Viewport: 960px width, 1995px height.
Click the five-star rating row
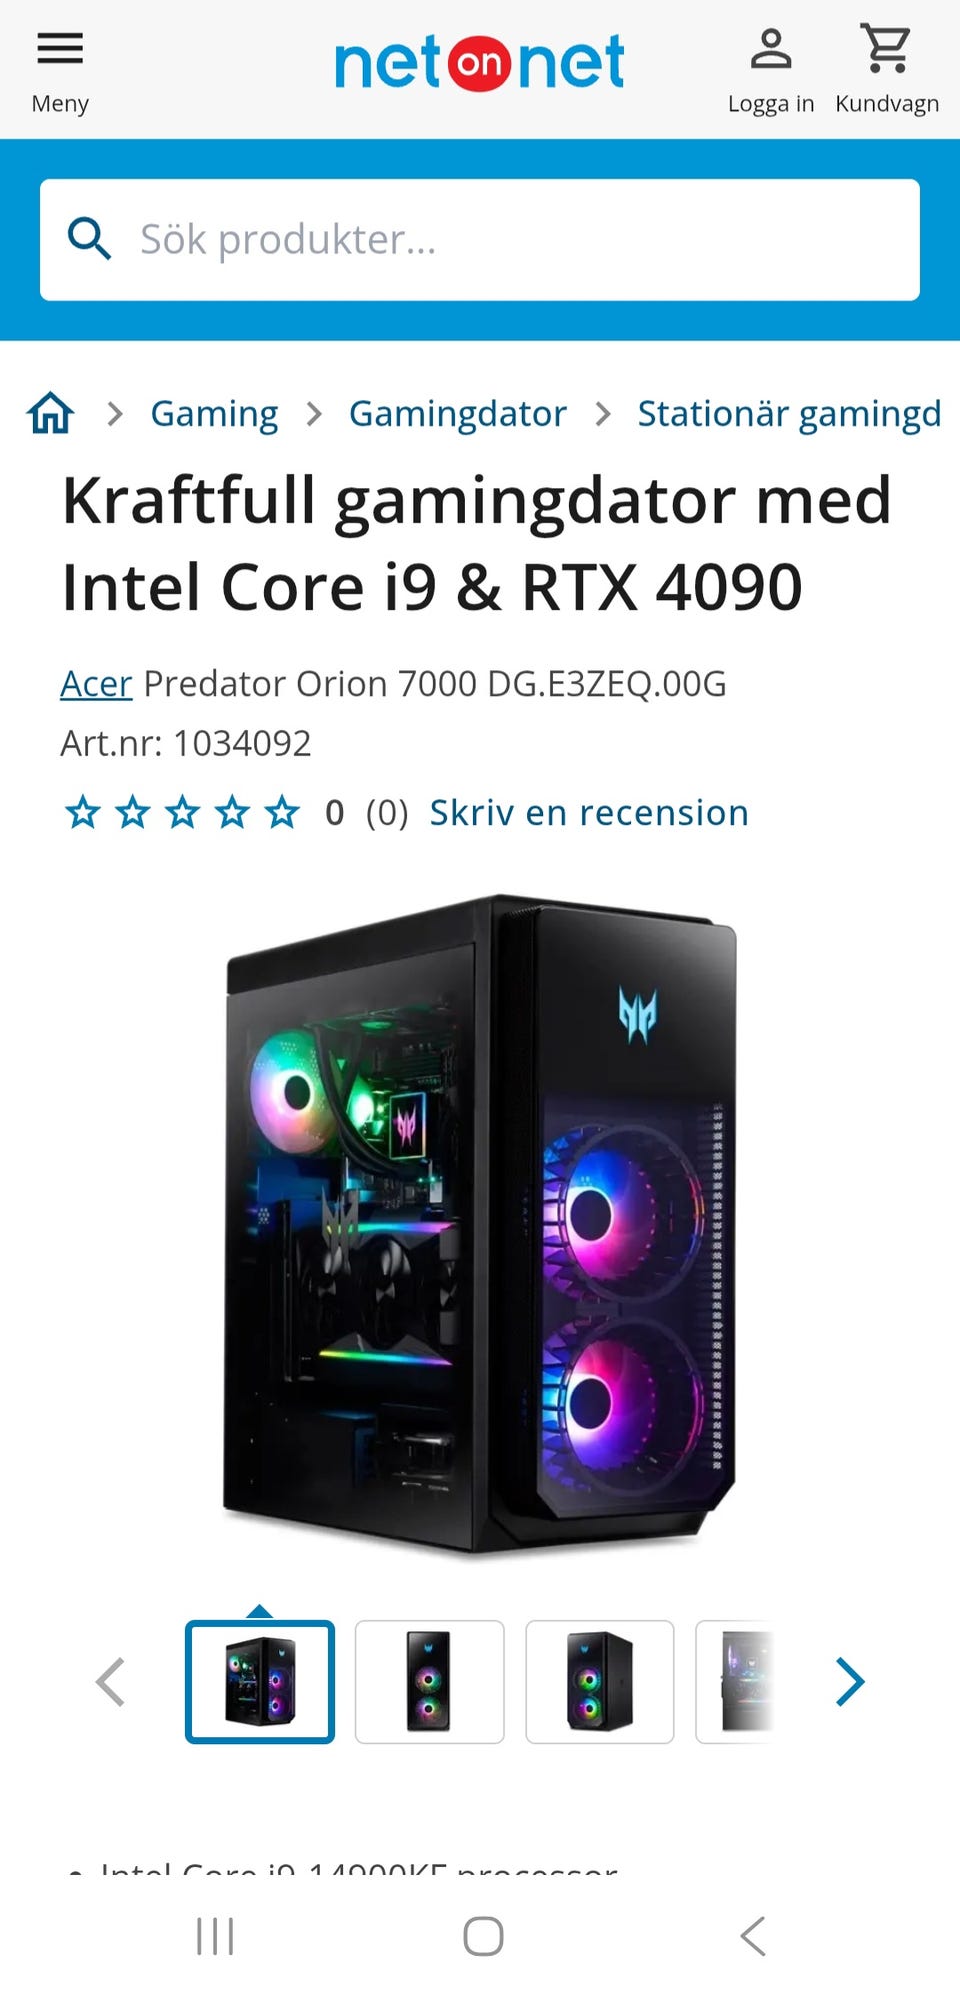[182, 813]
